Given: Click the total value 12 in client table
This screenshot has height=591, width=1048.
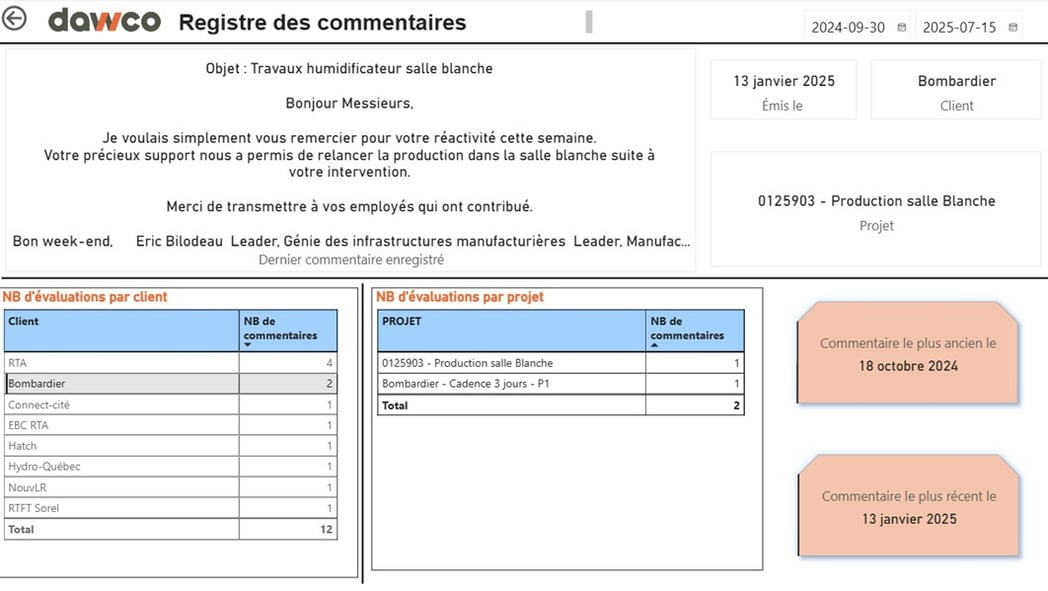Looking at the screenshot, I should (326, 529).
